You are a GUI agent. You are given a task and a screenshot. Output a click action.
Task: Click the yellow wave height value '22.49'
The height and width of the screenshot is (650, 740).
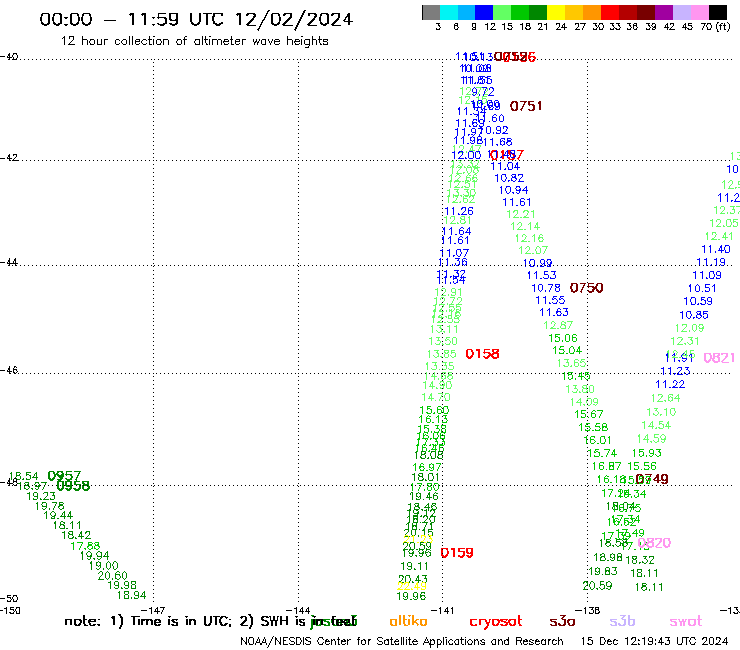pos(412,586)
